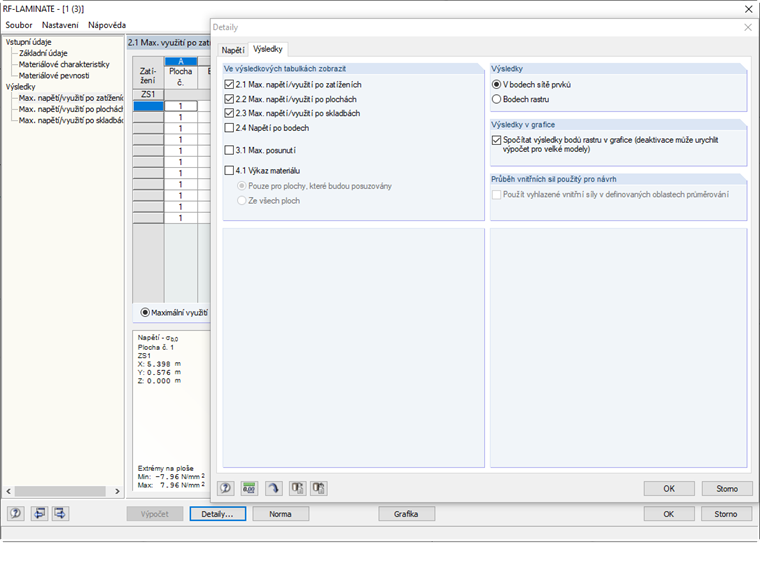Image resolution: width=760 pixels, height=570 pixels.
Task: Click OK in the Detaily dialog
Action: point(669,489)
